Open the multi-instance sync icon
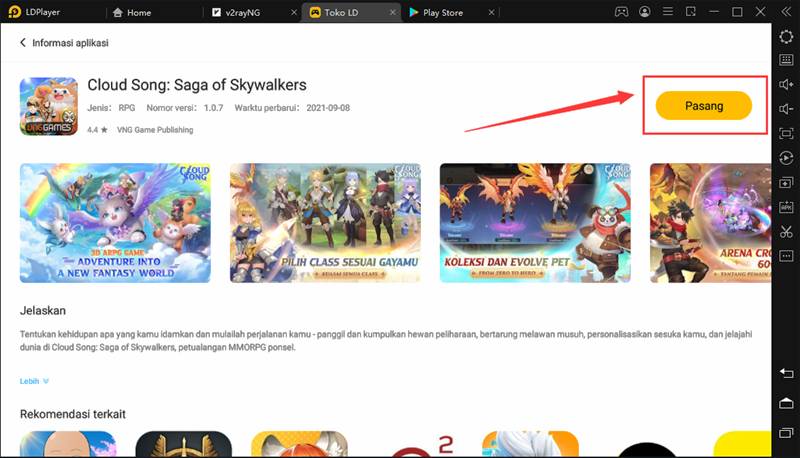This screenshot has width=800, height=458. click(786, 183)
